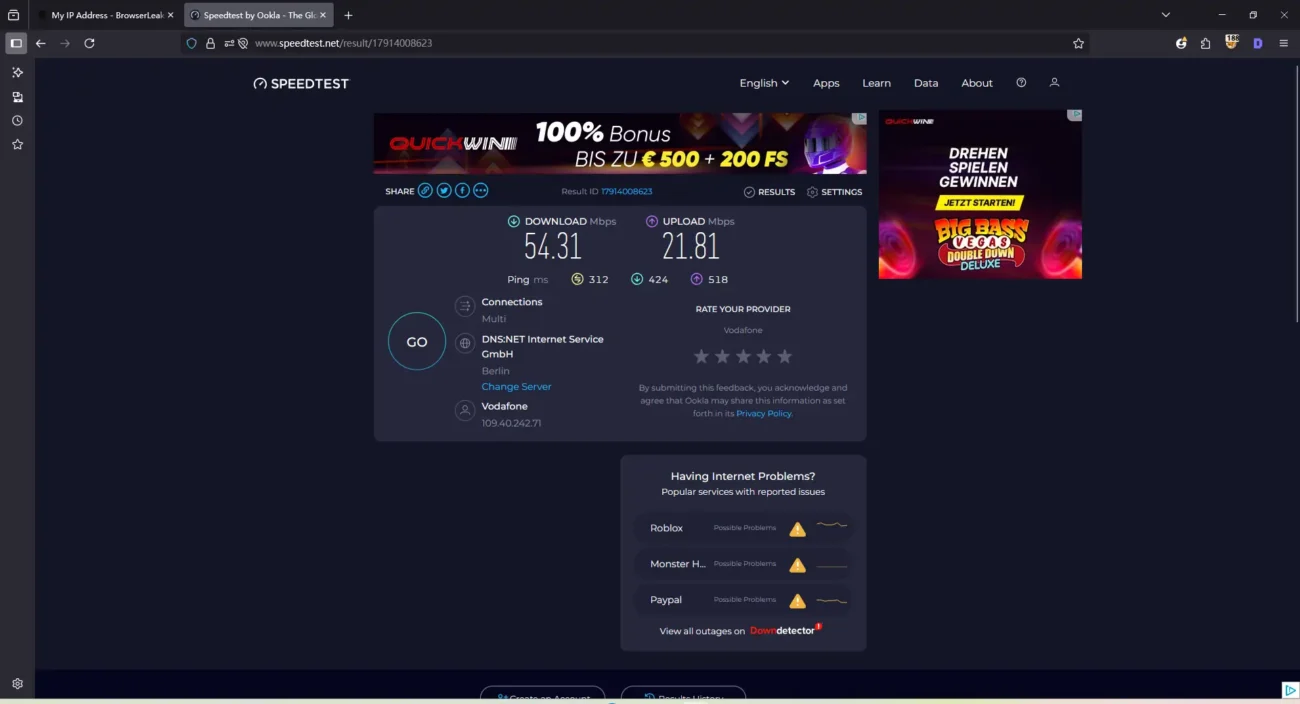
Task: Expand the English language dropdown
Action: [x=764, y=83]
